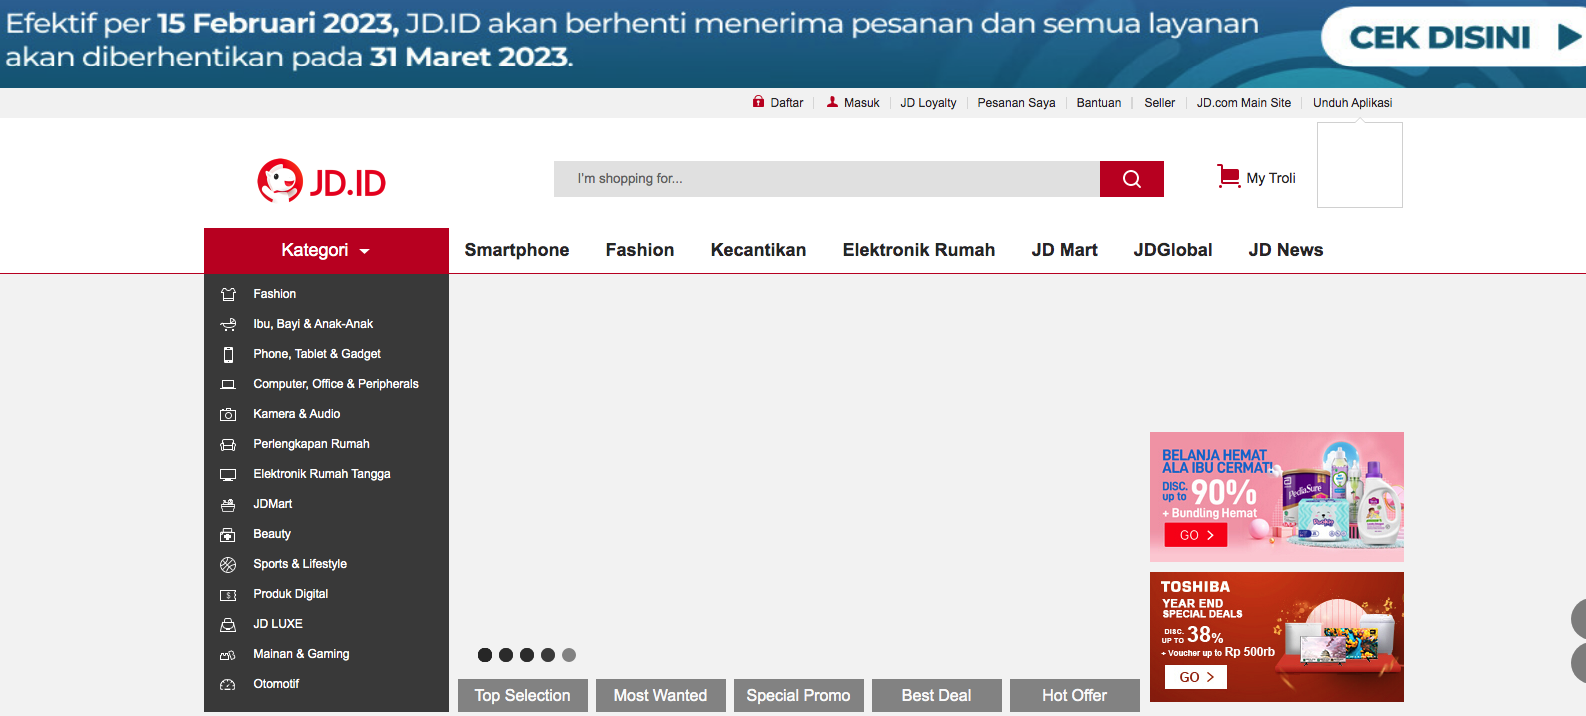The height and width of the screenshot is (716, 1586).
Task: Open Elektronik Rumah menu item
Action: click(919, 250)
